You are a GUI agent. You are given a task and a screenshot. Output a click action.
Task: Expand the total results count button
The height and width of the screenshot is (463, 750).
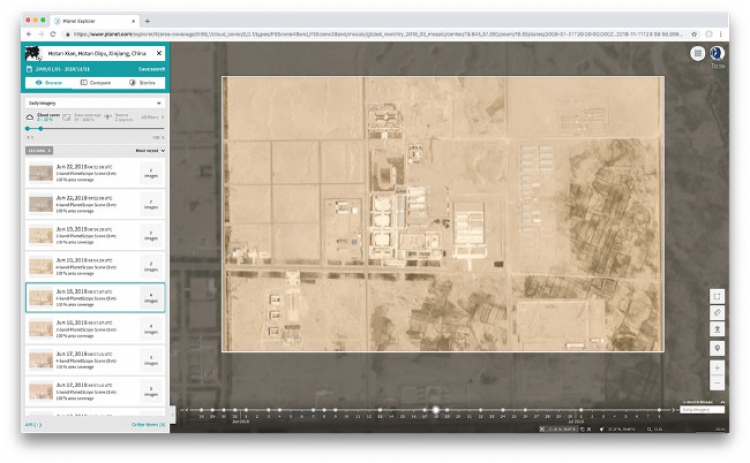(39, 151)
